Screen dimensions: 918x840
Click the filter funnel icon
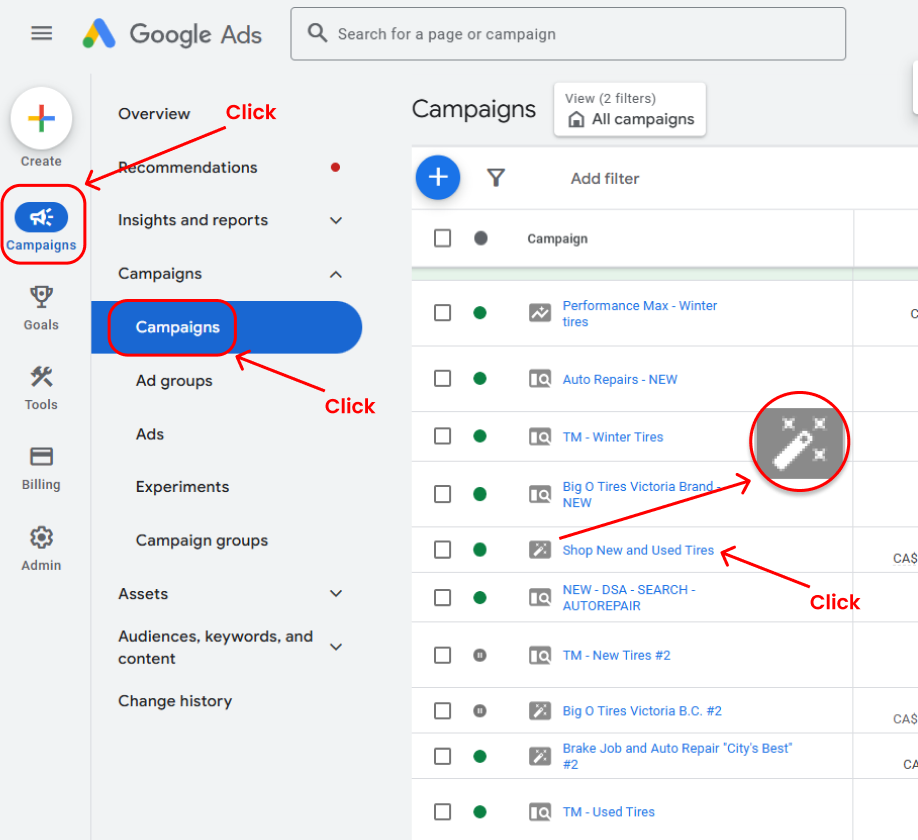click(495, 178)
